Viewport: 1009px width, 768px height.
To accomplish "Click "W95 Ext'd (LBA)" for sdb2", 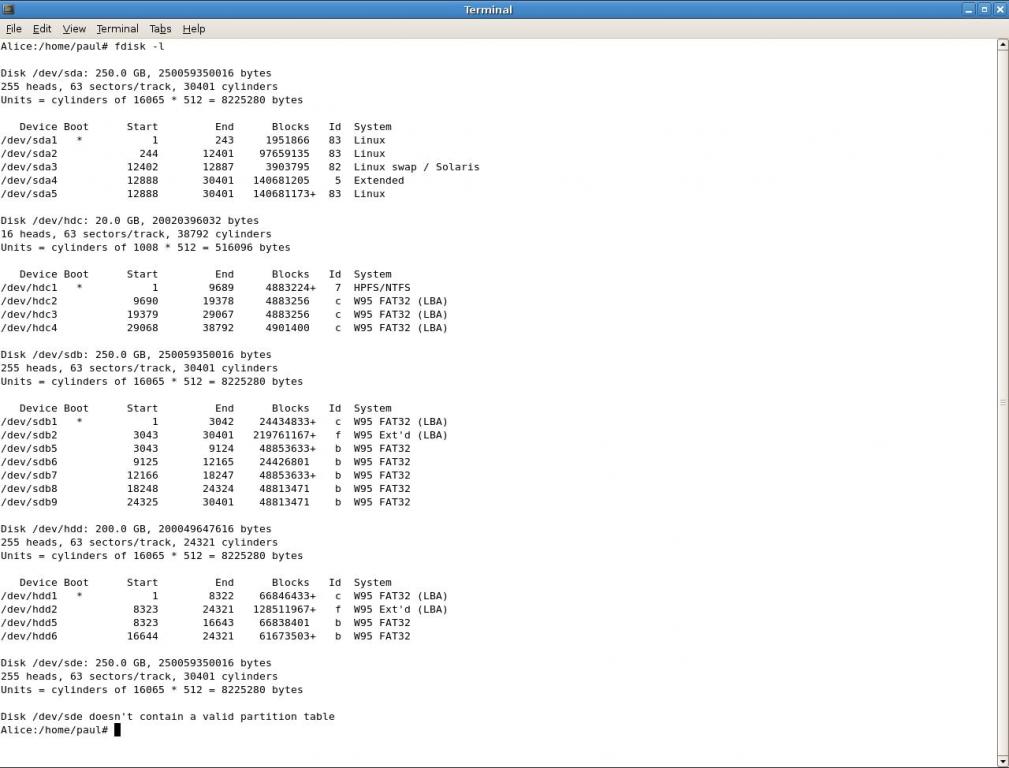I will (x=400, y=435).
